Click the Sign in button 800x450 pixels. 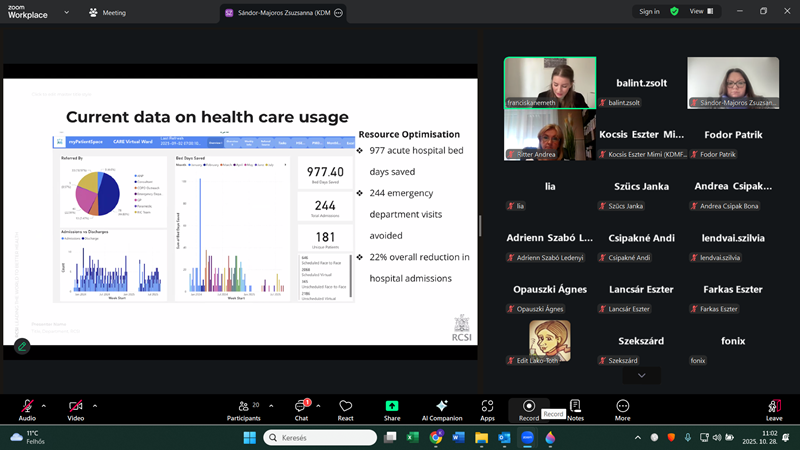pos(649,12)
